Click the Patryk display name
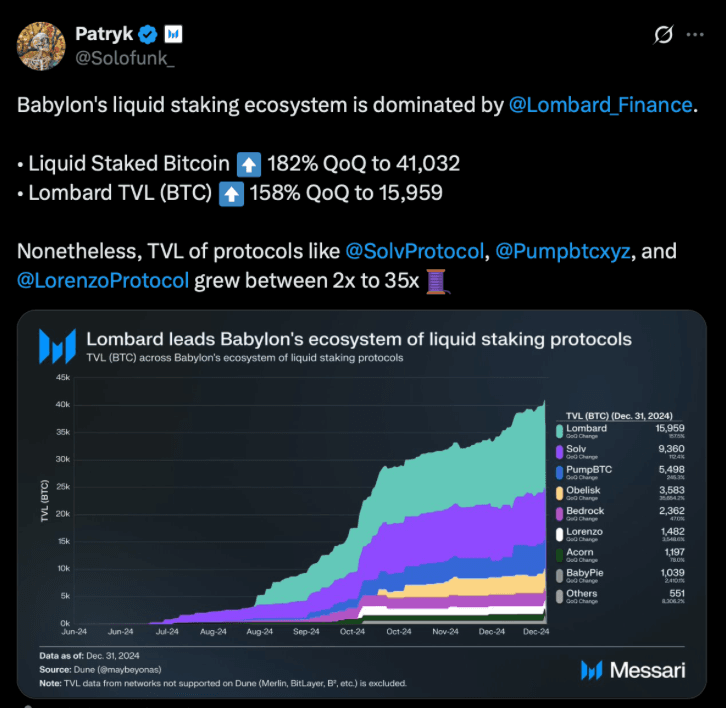This screenshot has width=726, height=708. [103, 34]
